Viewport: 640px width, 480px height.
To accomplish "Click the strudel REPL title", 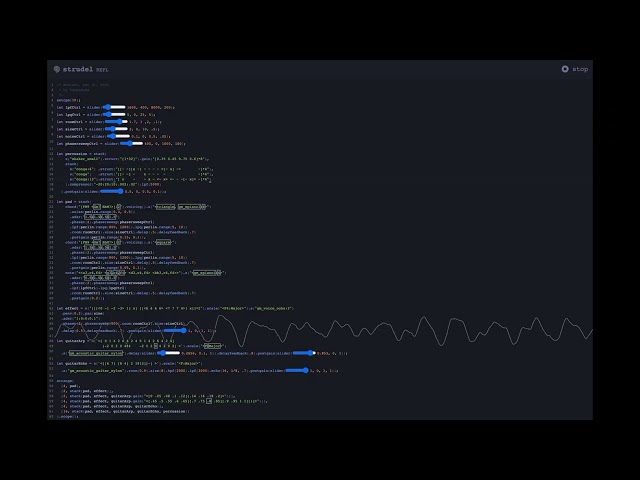I will 85,69.
